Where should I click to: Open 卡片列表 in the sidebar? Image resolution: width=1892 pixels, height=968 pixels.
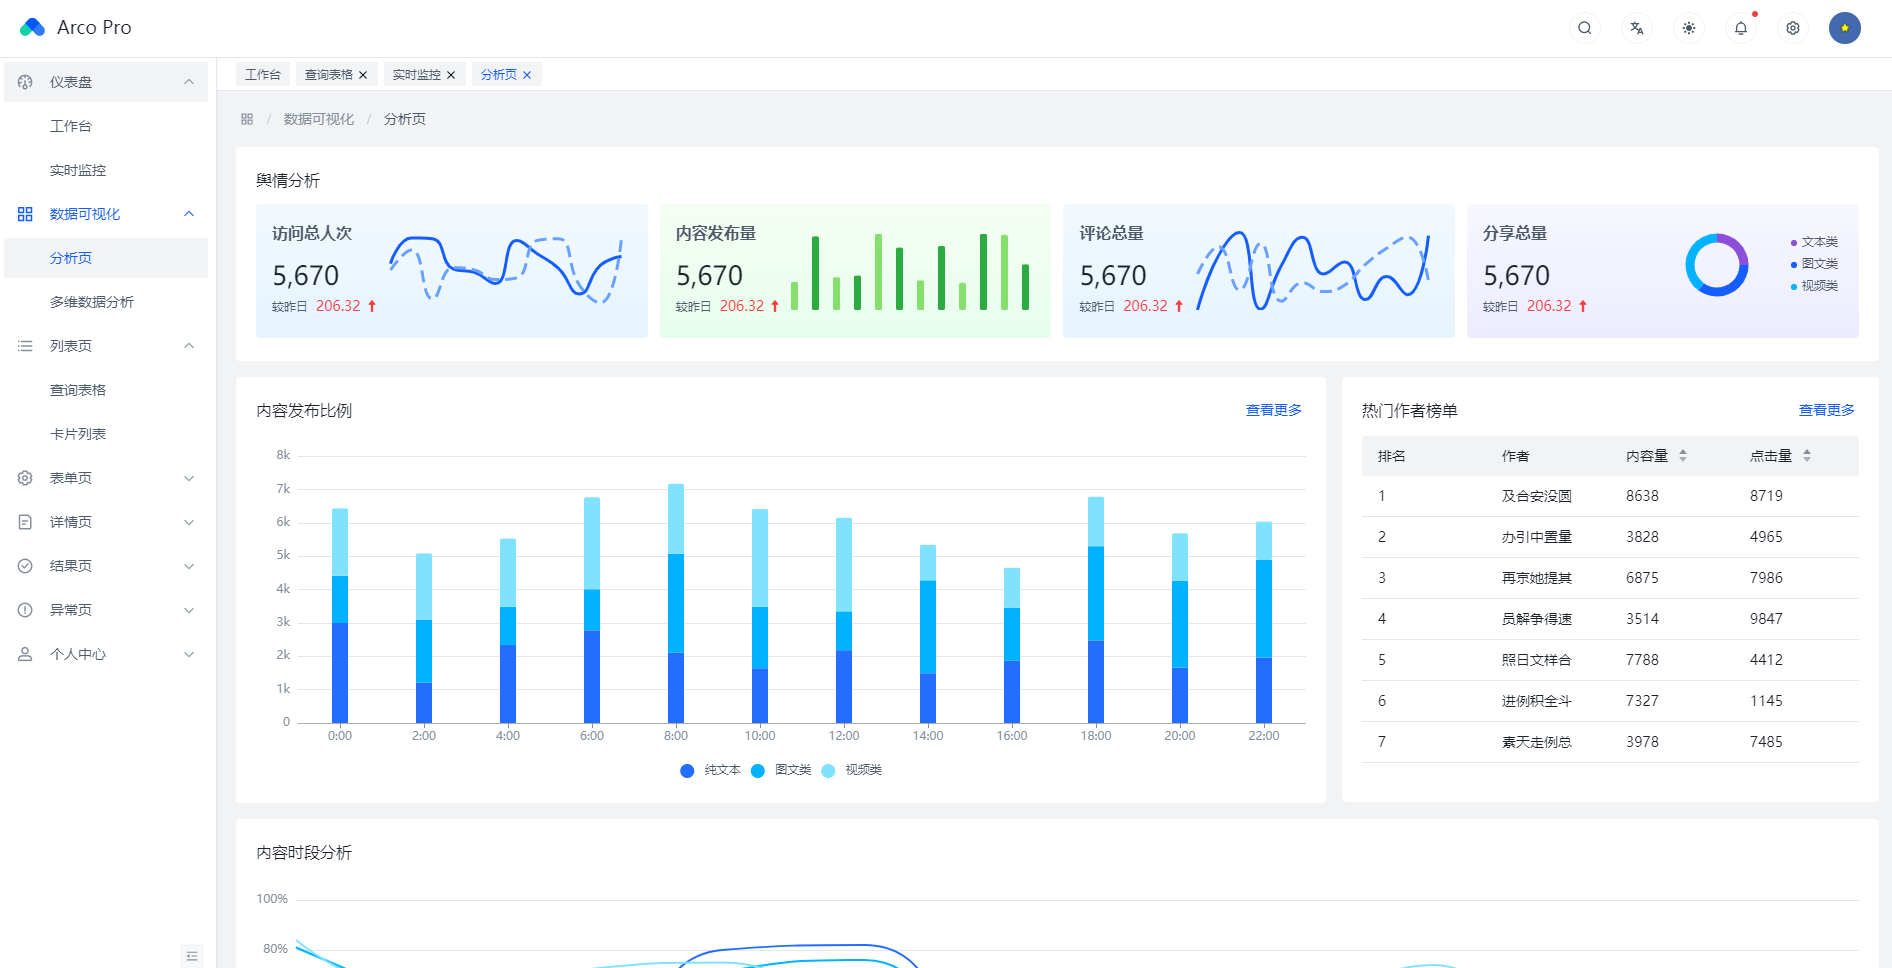tap(106, 434)
